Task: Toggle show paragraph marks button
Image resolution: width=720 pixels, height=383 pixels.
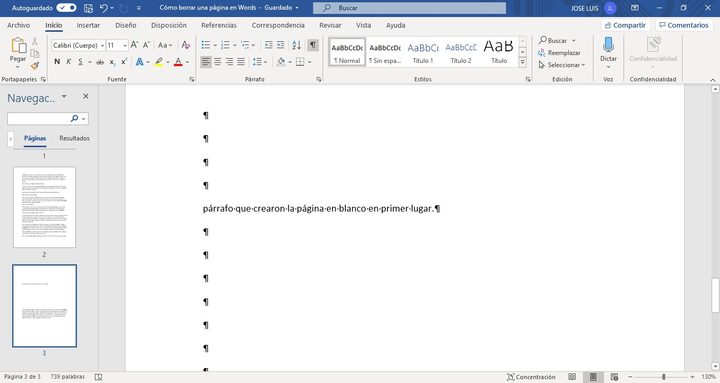Action: point(313,45)
